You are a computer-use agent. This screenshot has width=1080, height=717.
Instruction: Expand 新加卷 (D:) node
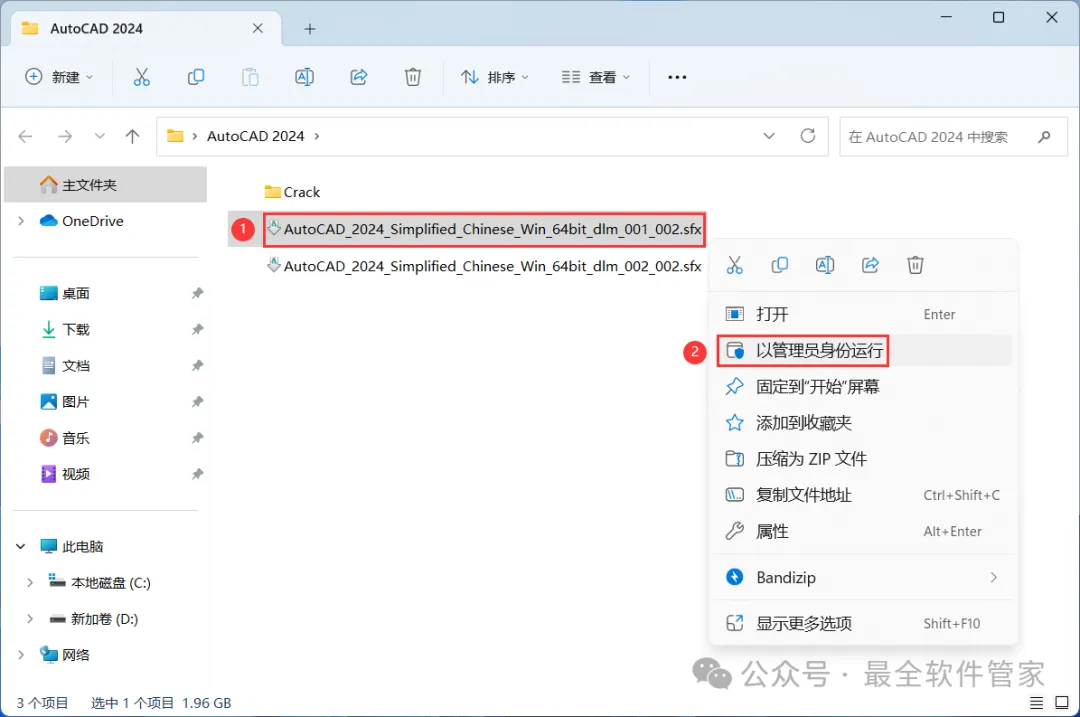30,619
